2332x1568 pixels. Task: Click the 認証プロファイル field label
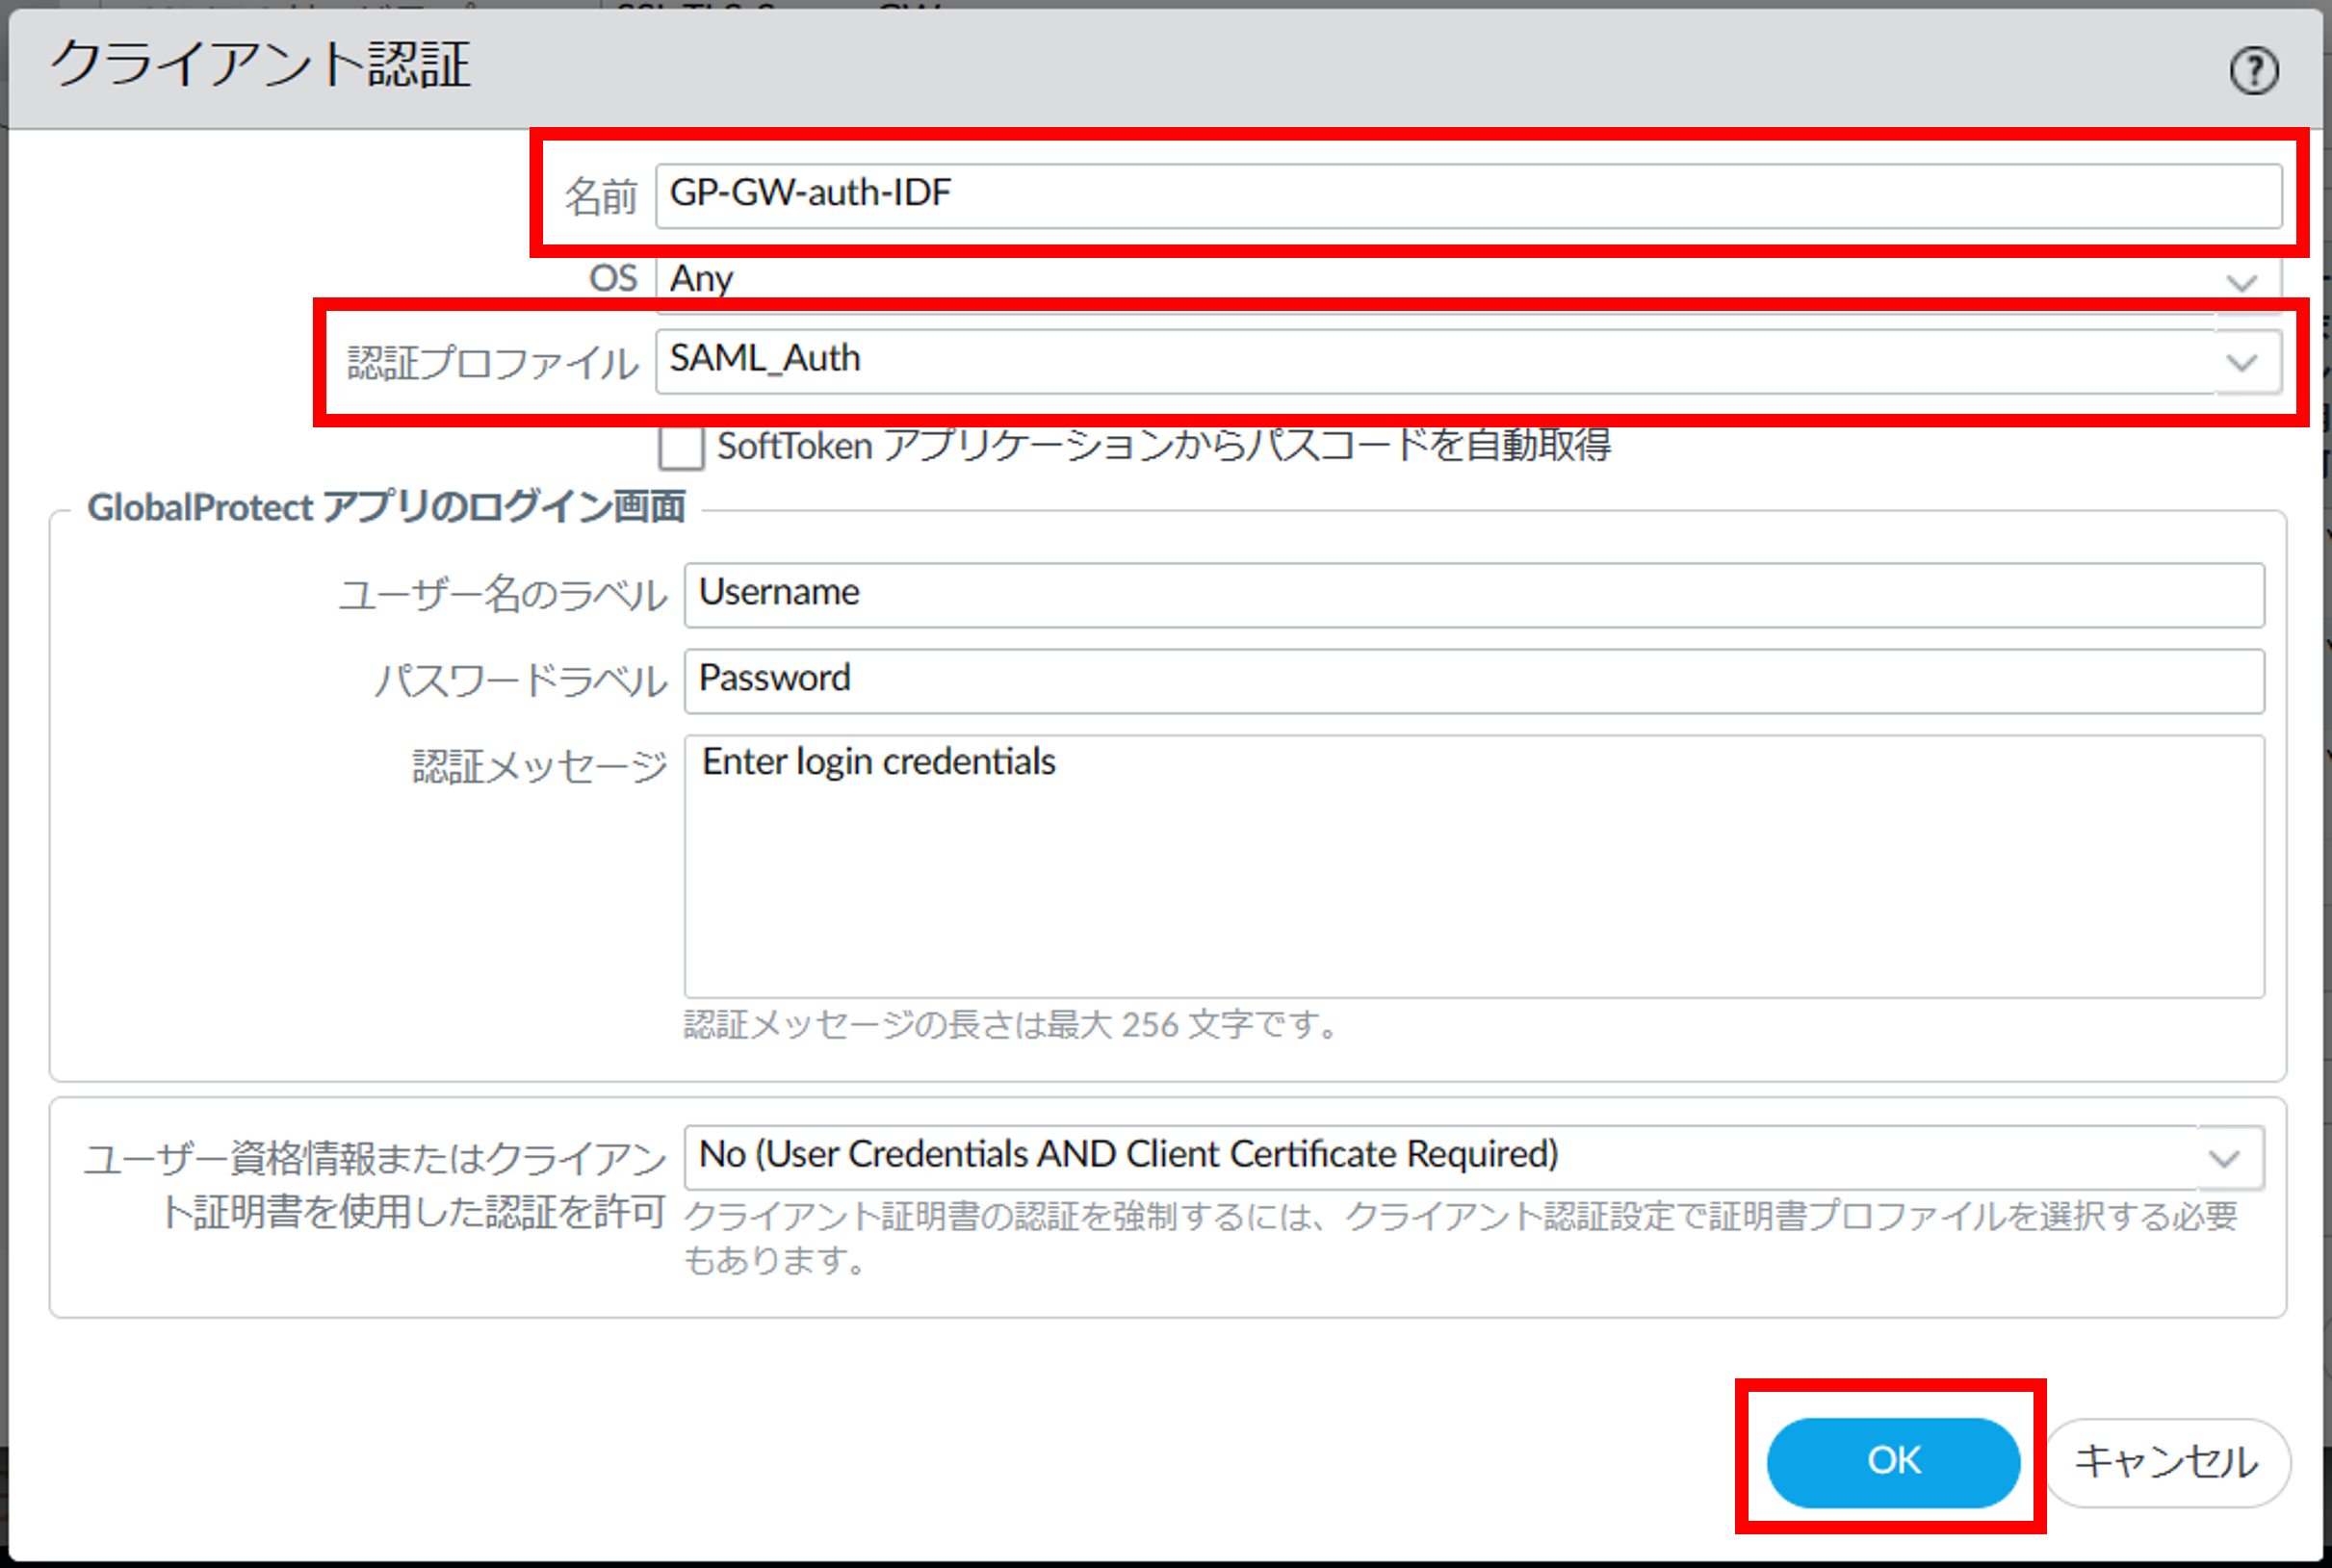[492, 363]
